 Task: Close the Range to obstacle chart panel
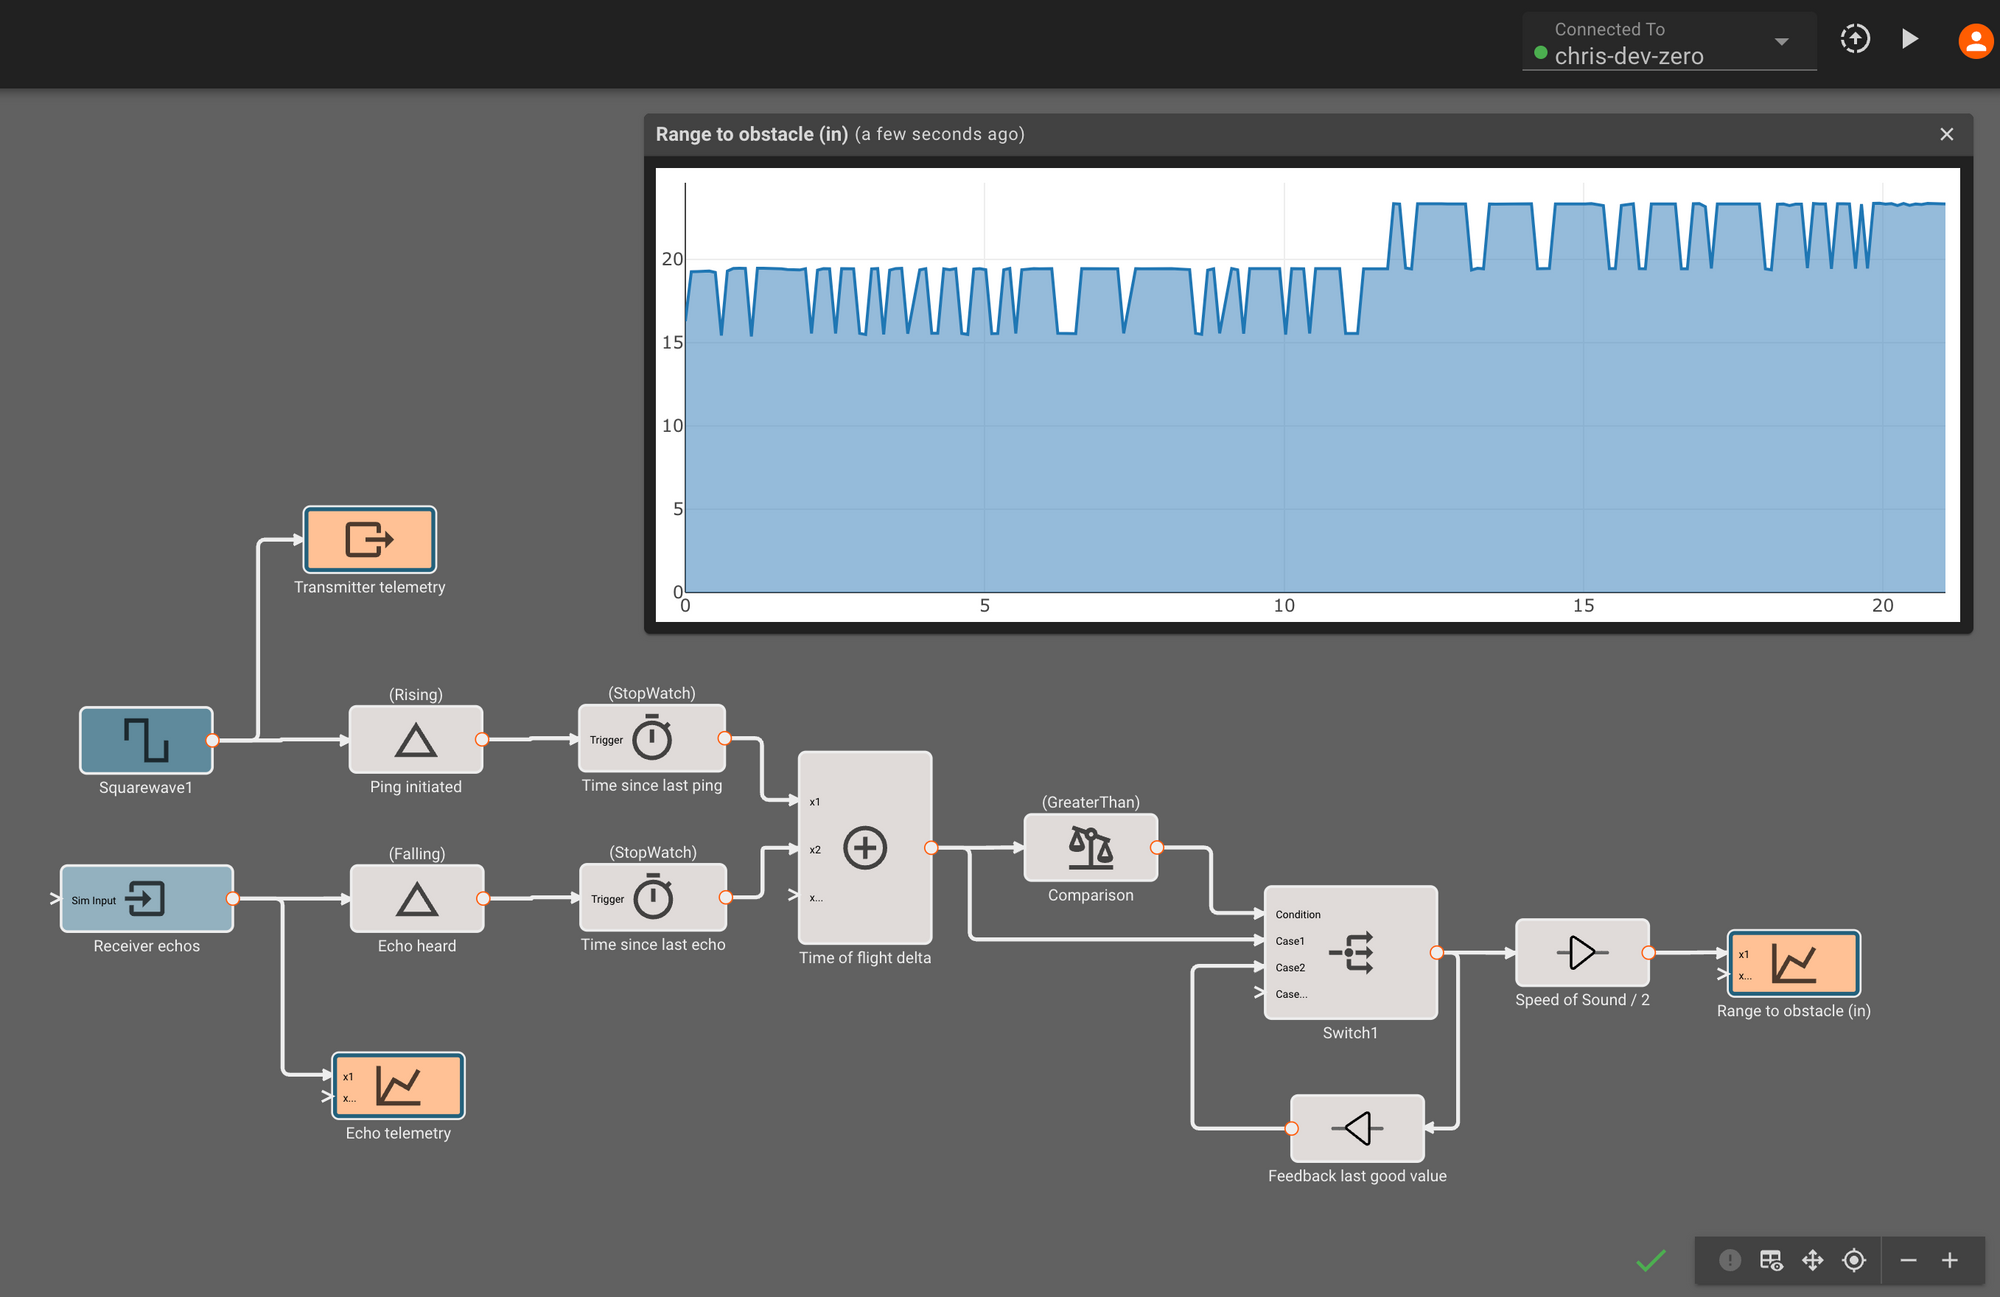tap(1946, 134)
